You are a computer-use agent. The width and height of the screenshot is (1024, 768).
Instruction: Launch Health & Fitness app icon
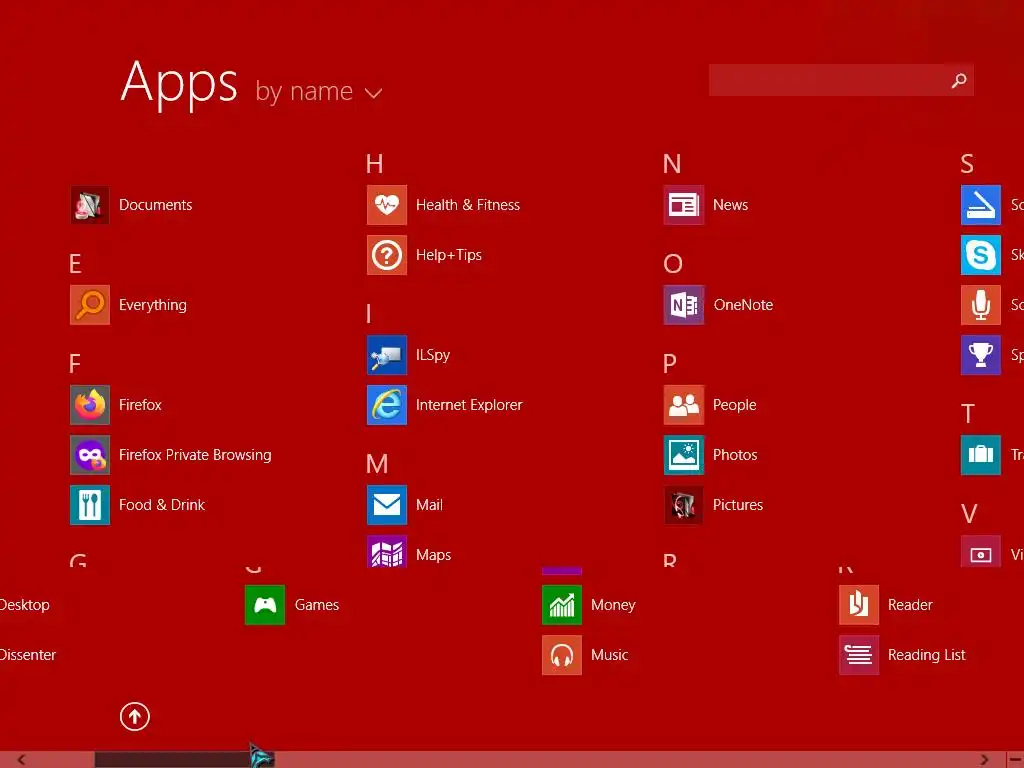[x=387, y=205]
